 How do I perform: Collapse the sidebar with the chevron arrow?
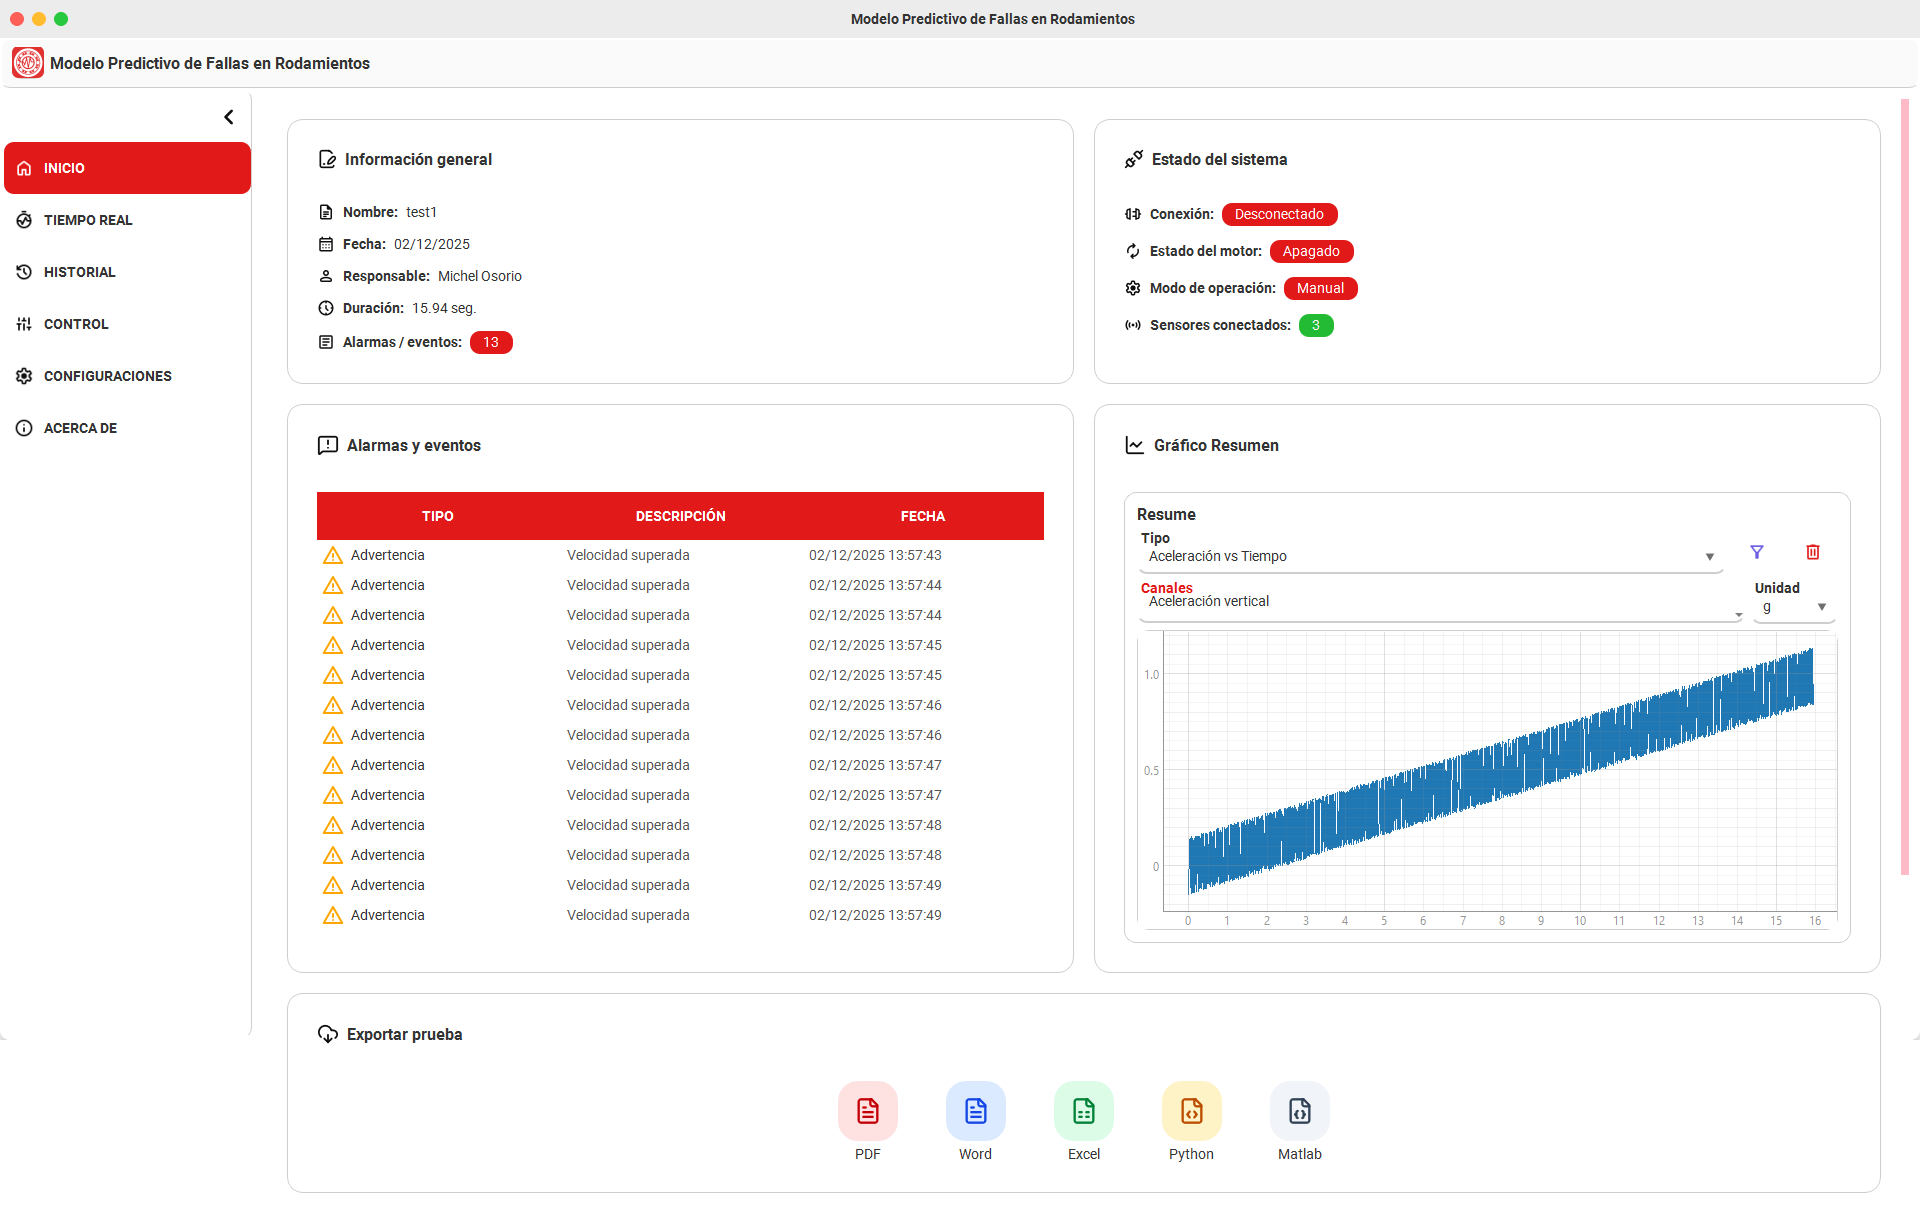229,117
